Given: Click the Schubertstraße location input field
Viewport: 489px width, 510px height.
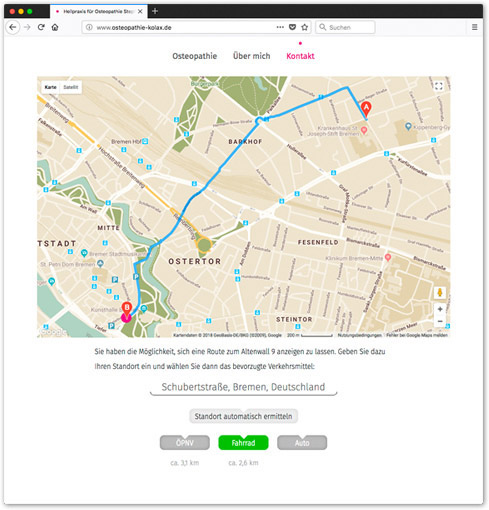Looking at the screenshot, I should click(243, 387).
